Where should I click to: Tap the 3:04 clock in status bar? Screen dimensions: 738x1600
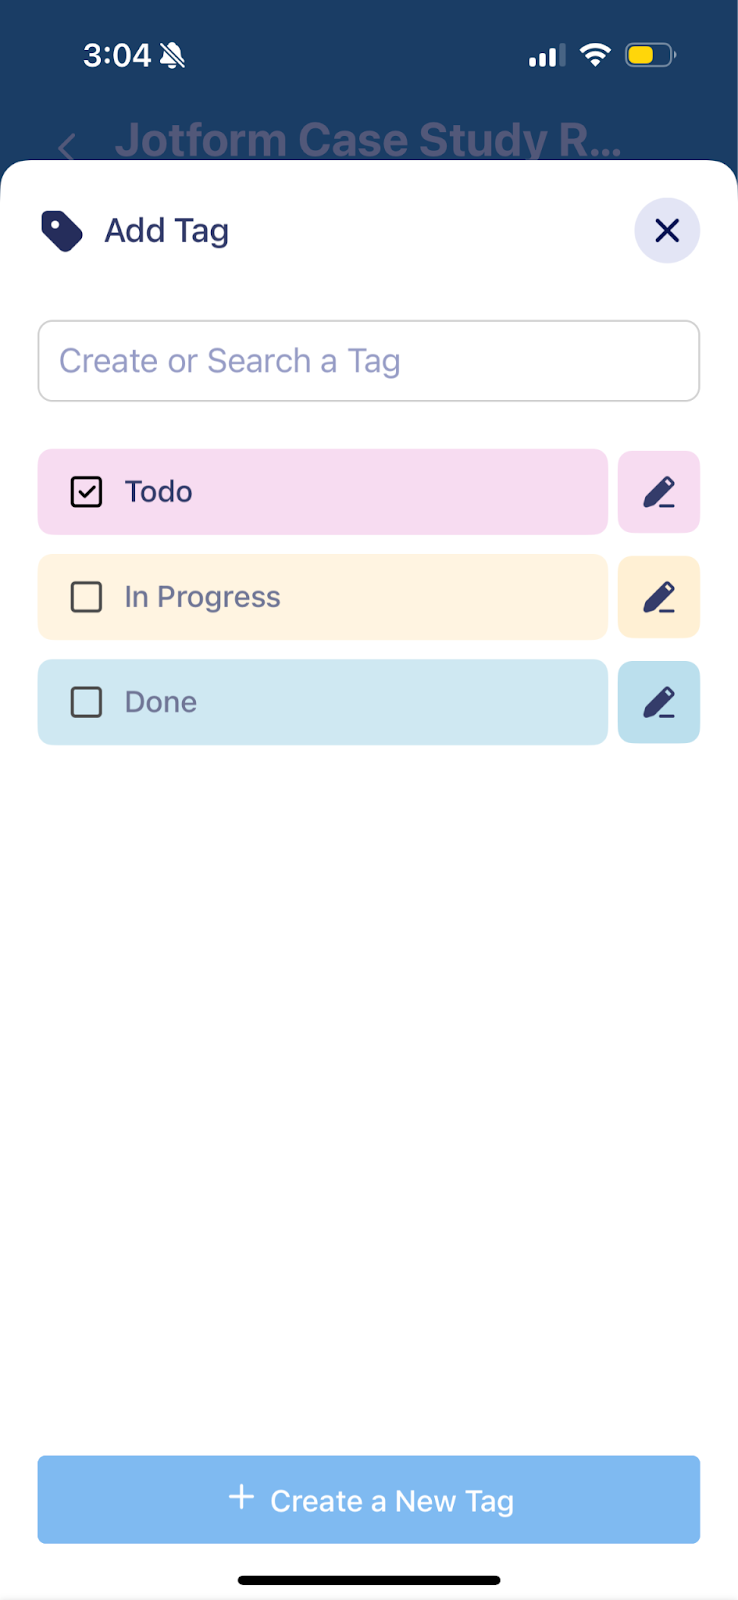(x=116, y=55)
